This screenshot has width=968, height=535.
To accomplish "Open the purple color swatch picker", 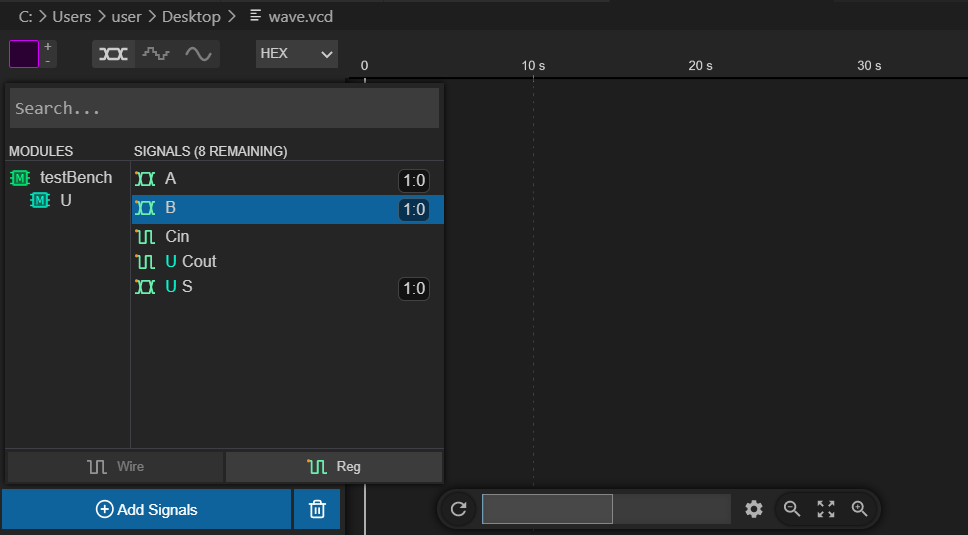I will point(24,54).
